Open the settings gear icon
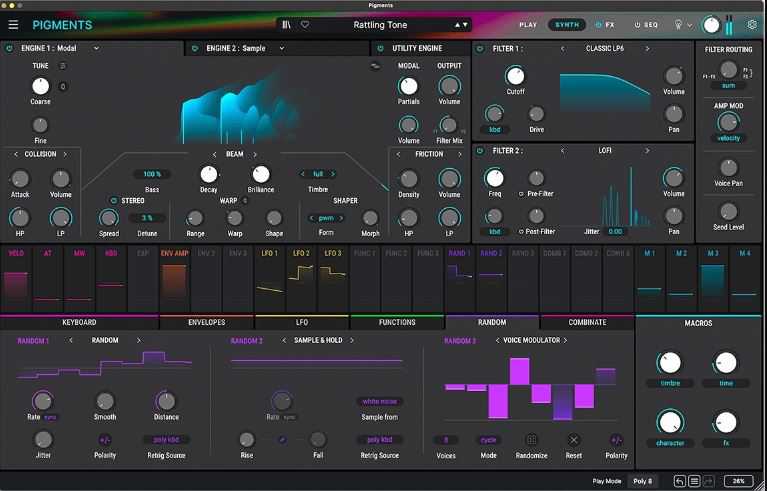Screen dimensions: 767x491 [x=752, y=25]
